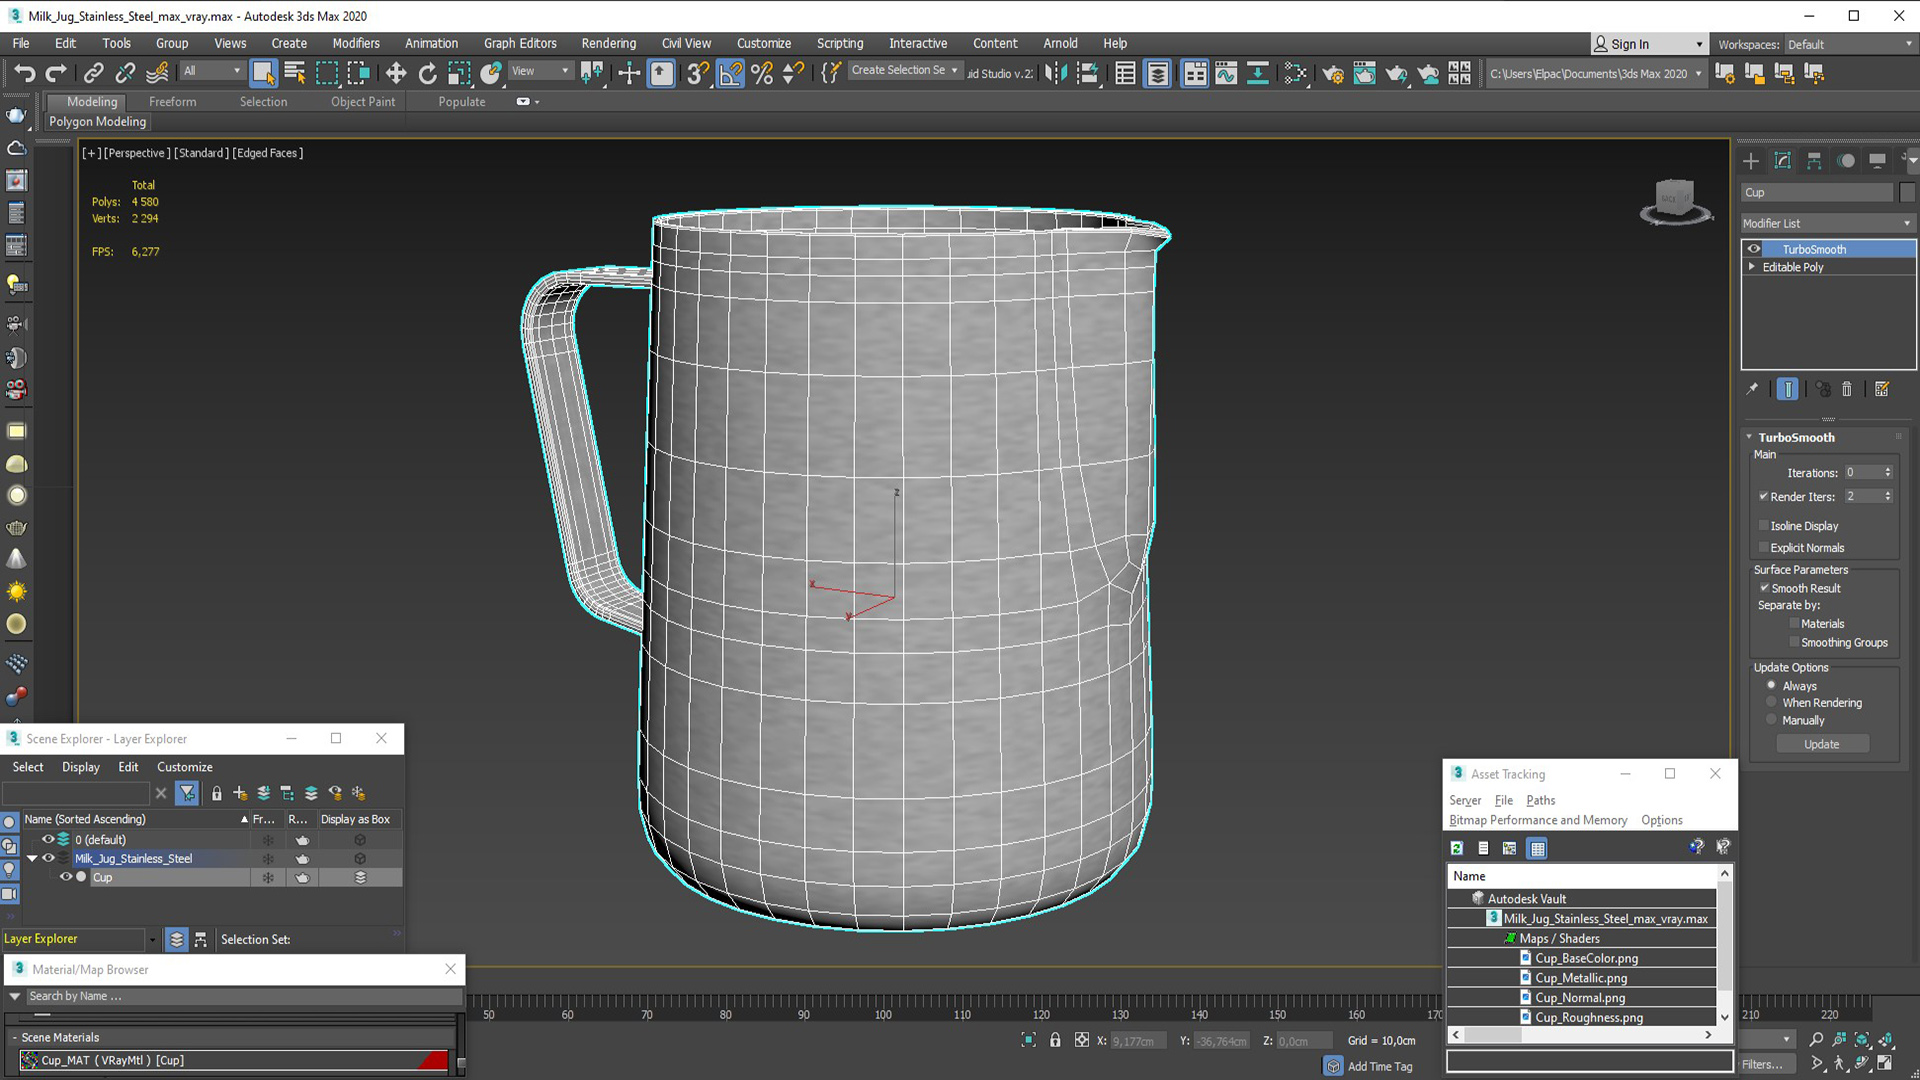Collapse the TurboSmooth rollout
Screen dimensions: 1920x1080
[x=1750, y=437]
